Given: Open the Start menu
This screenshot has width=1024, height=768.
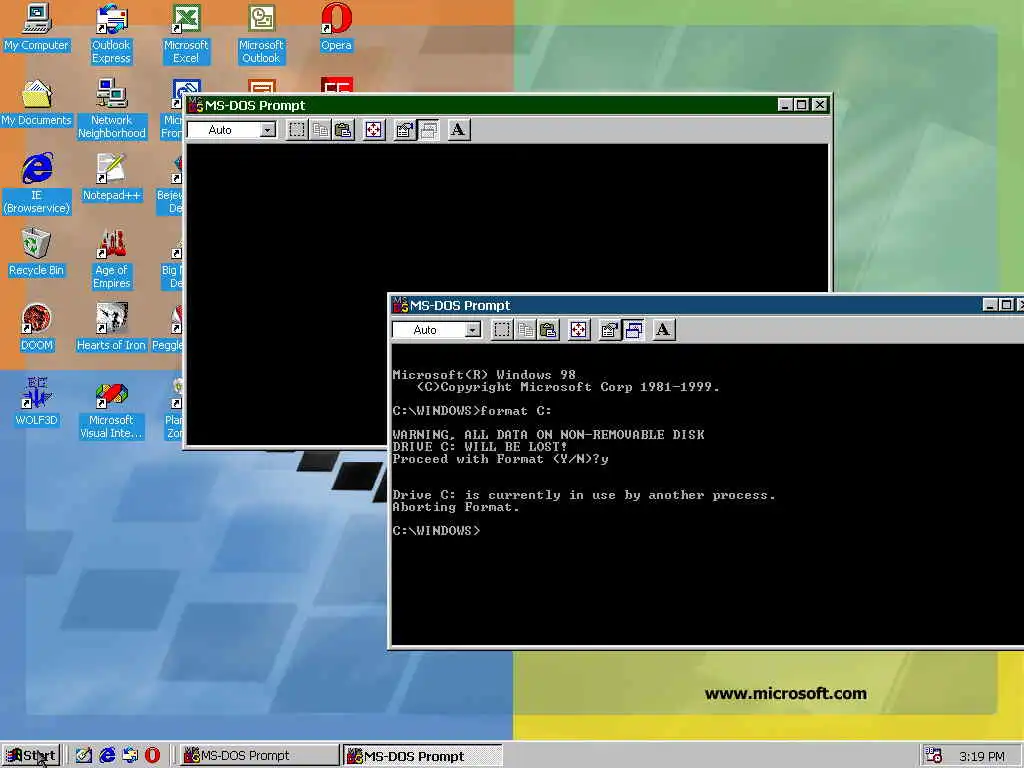Looking at the screenshot, I should pos(31,756).
